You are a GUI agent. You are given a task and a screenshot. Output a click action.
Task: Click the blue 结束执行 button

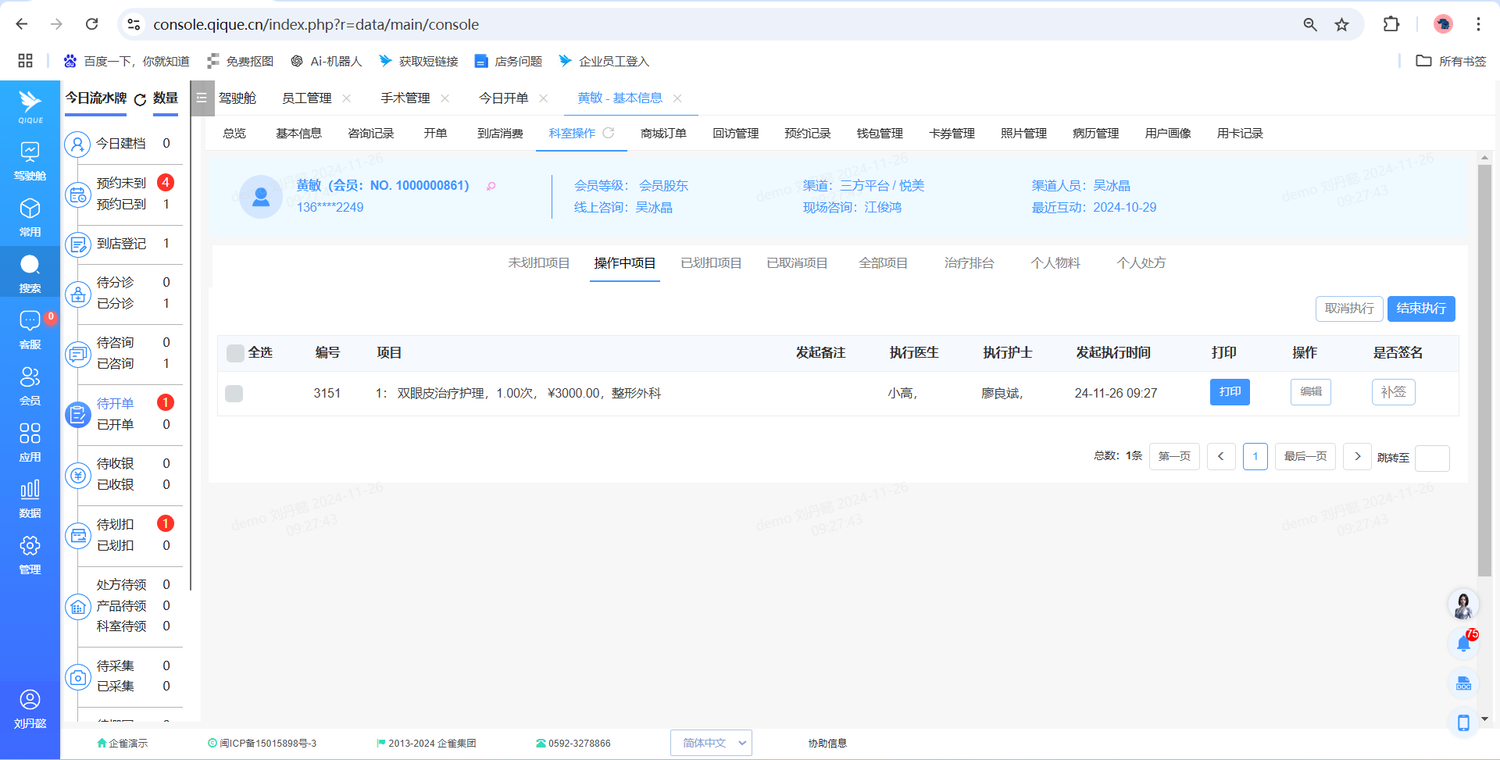pyautogui.click(x=1420, y=309)
